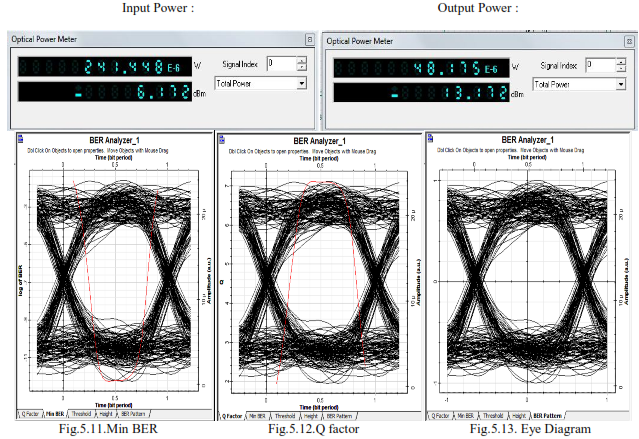
Task: Close the input Optical Power Meter panel
Action: click(310, 40)
